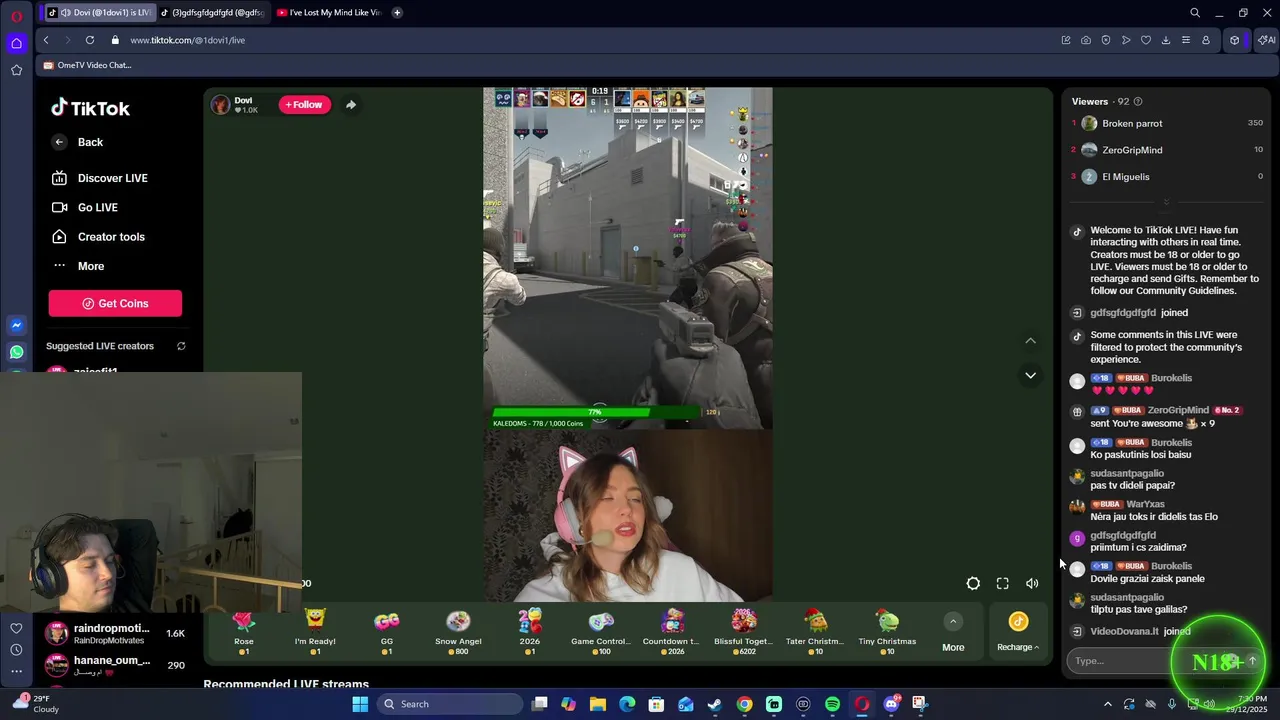
Task: Open Go LIVE page
Action: (85, 207)
